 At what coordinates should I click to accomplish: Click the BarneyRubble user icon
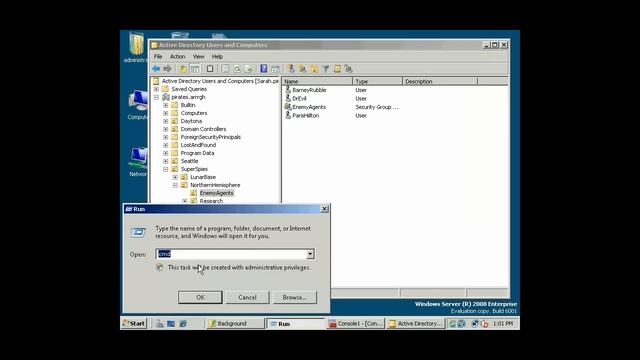click(288, 89)
